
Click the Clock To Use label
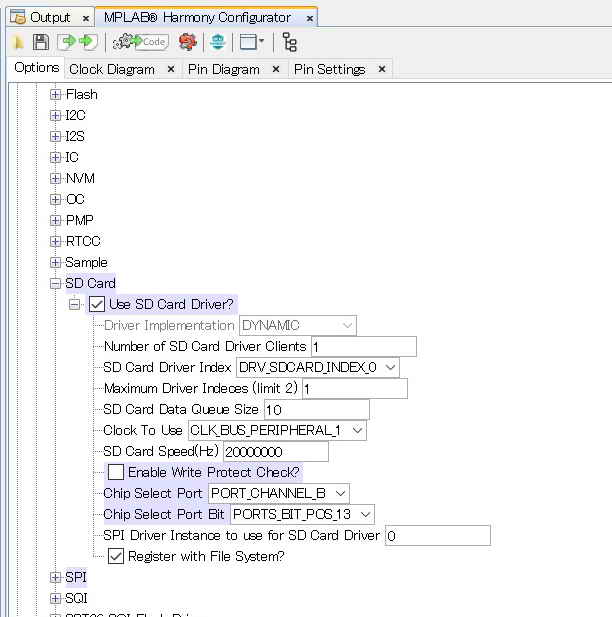pyautogui.click(x=142, y=430)
